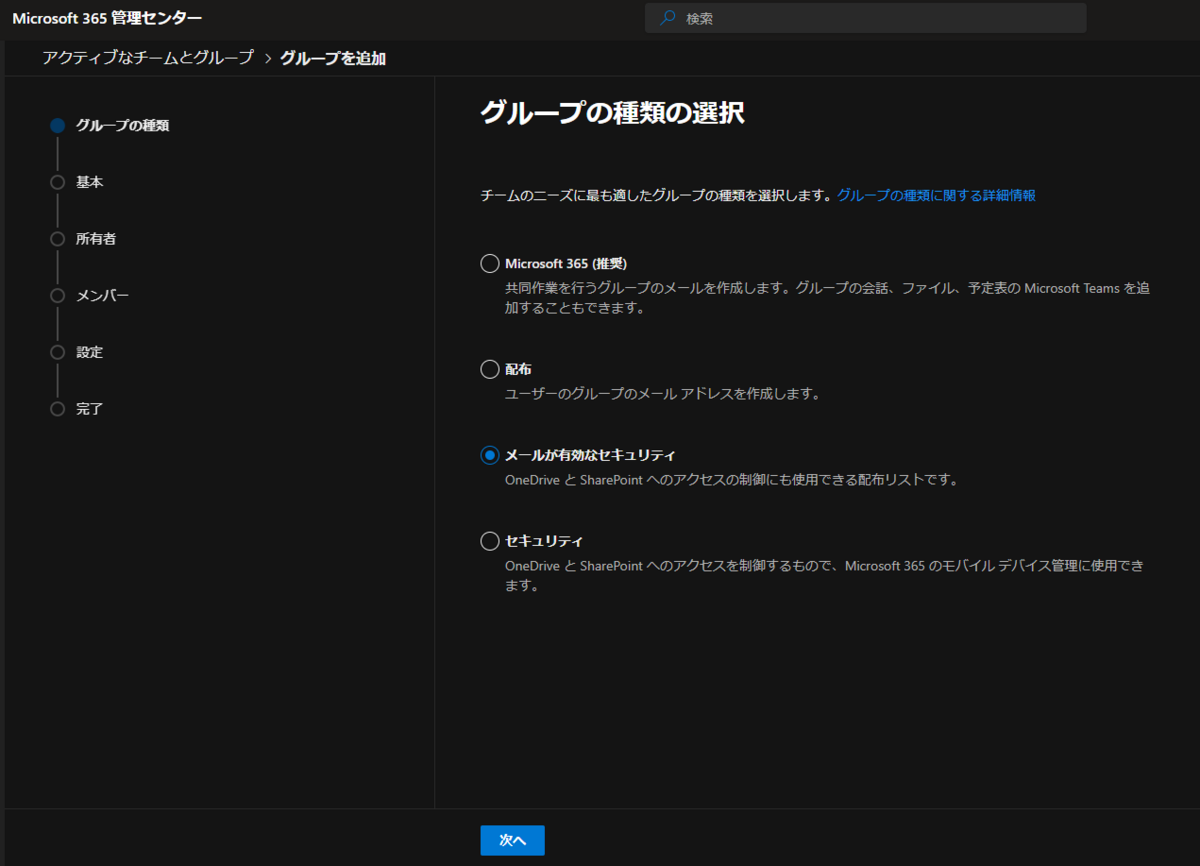Go to the メンバー step

[102, 296]
